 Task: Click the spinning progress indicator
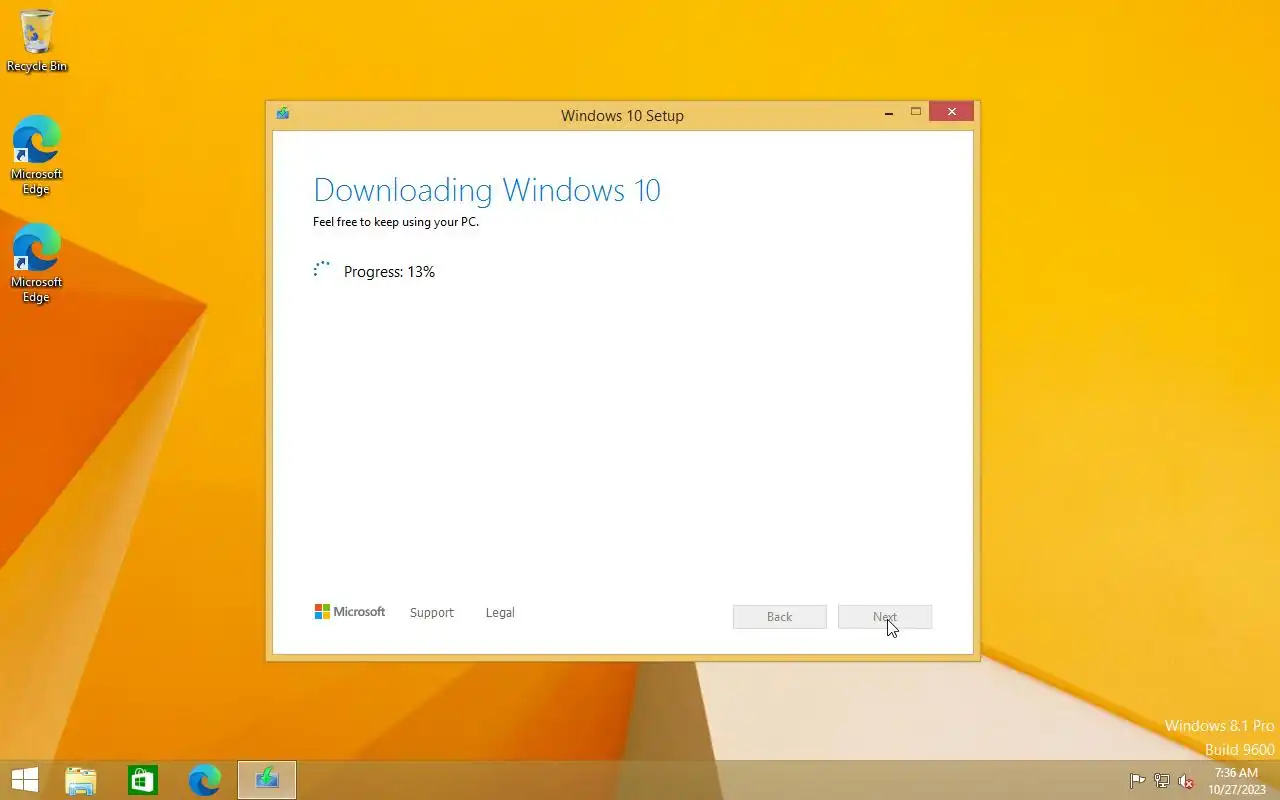point(322,270)
